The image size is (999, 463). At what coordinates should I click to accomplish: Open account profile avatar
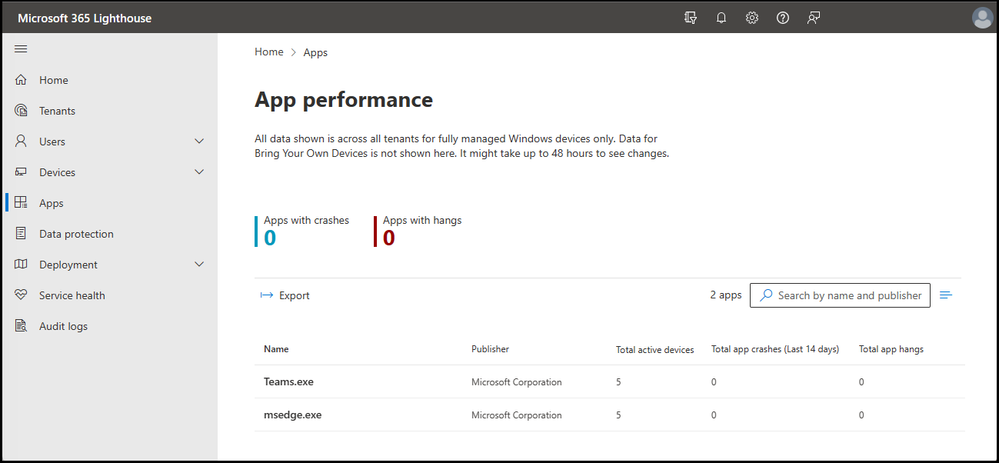pyautogui.click(x=982, y=18)
